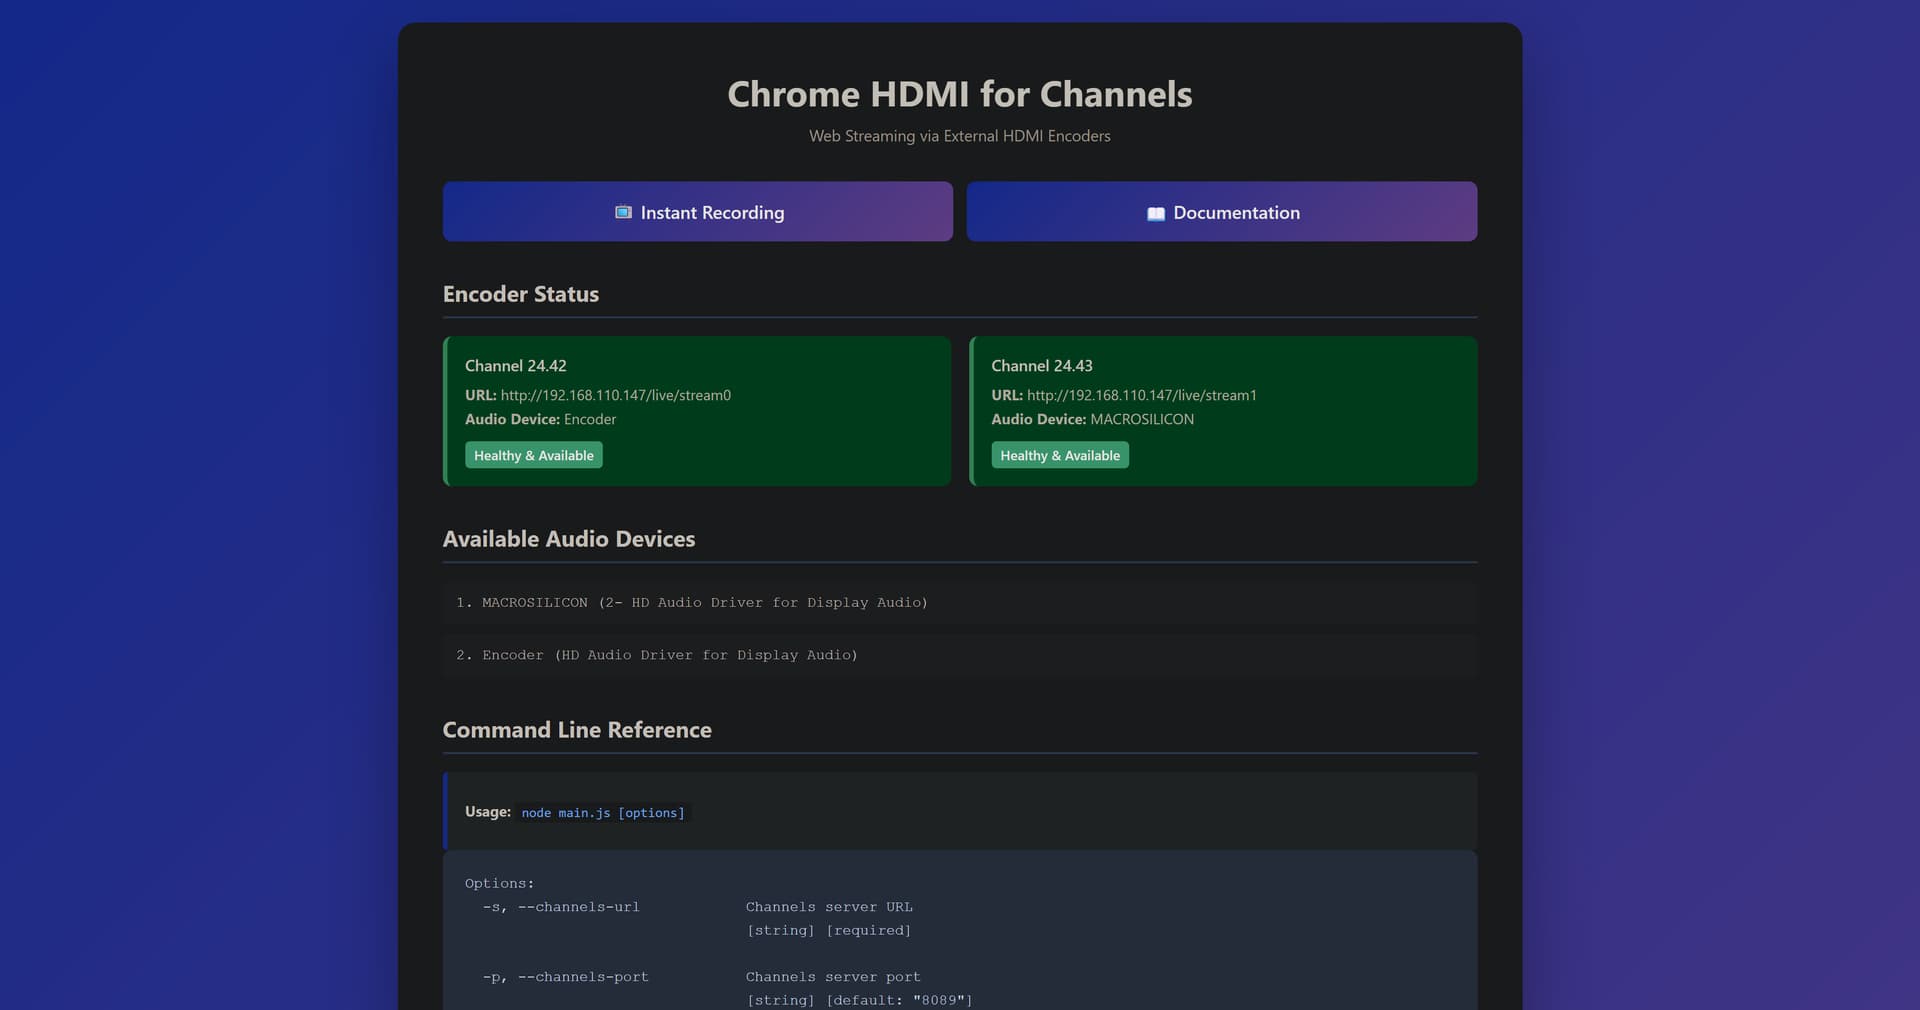Click the Available Audio Devices heading
This screenshot has width=1920, height=1010.
(x=568, y=539)
